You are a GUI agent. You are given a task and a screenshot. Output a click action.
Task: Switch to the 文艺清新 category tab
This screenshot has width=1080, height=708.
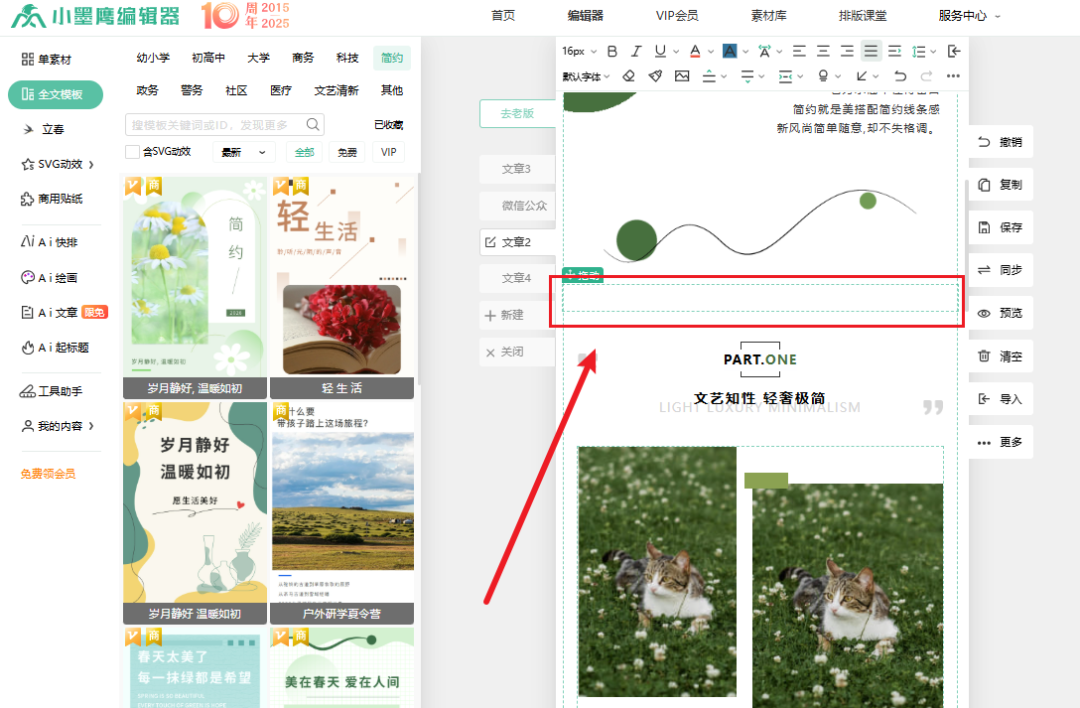point(336,90)
